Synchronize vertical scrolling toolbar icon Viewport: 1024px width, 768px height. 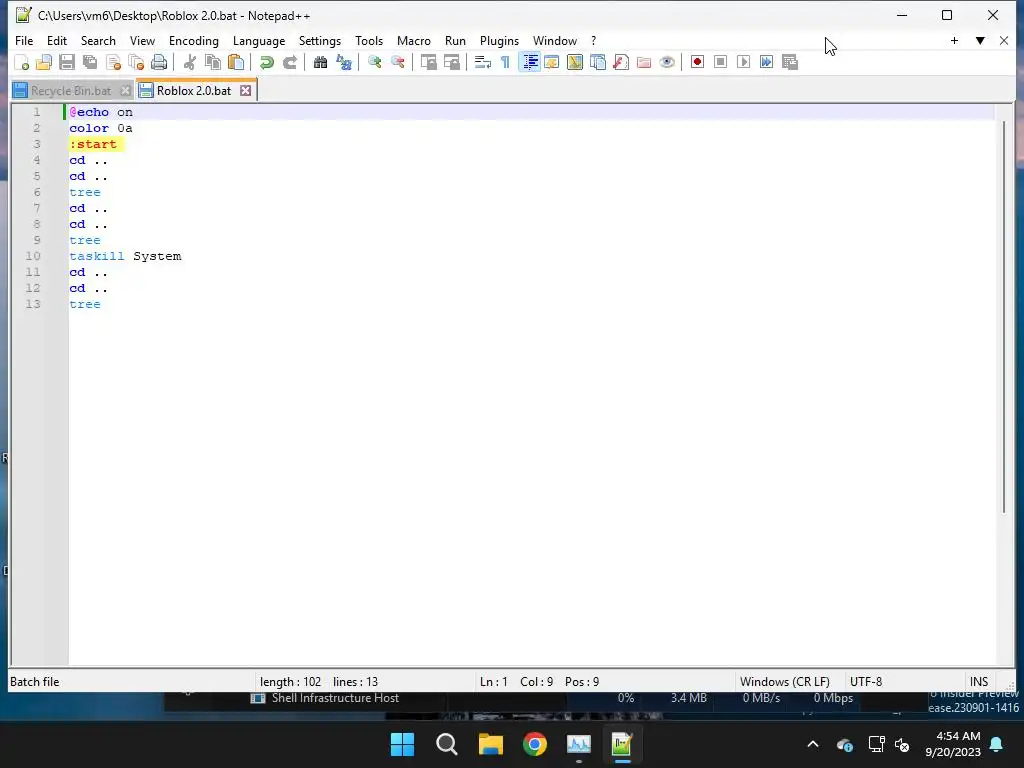[x=428, y=62]
